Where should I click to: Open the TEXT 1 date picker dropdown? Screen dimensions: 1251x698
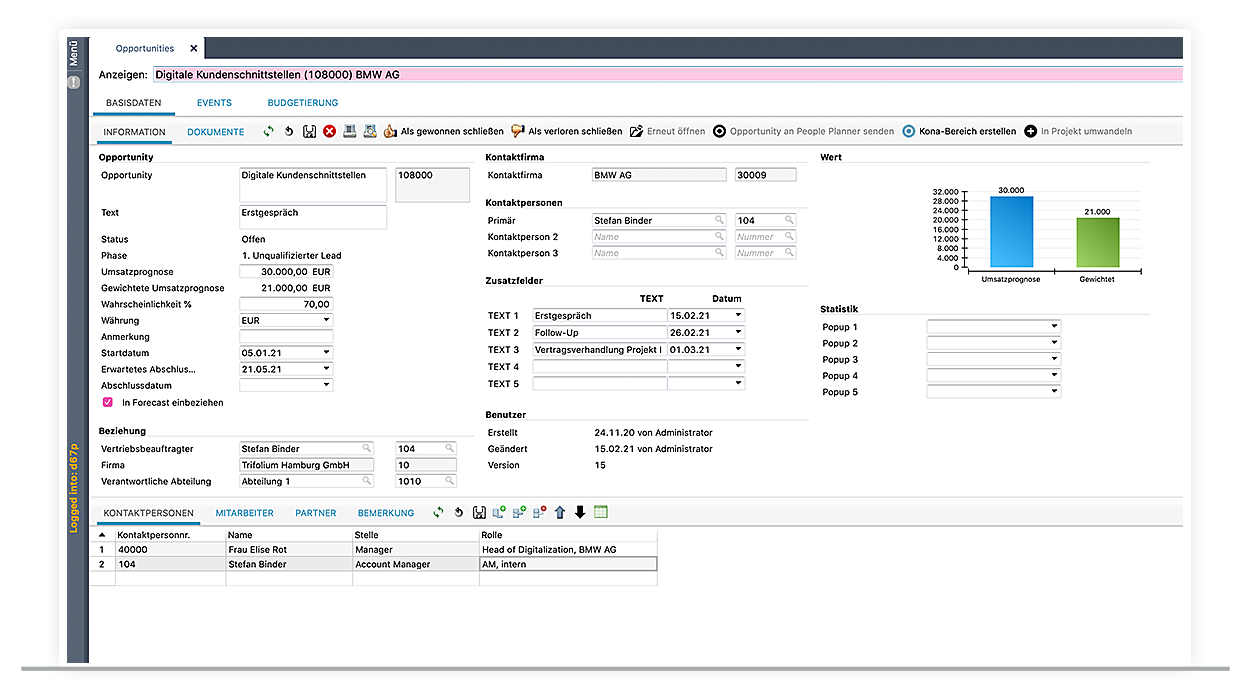pos(737,315)
